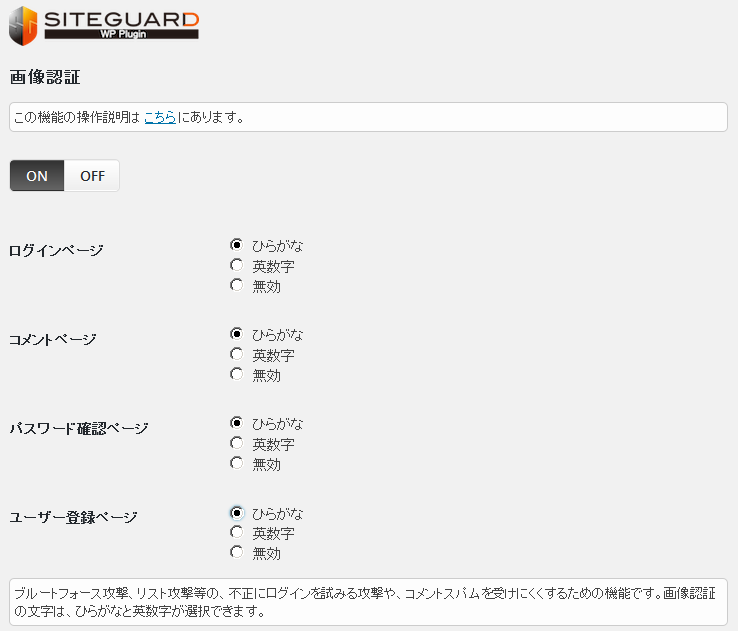Screen dimensions: 738x631
Task: Click the パスワード確認ページ label
Action: pos(79,428)
